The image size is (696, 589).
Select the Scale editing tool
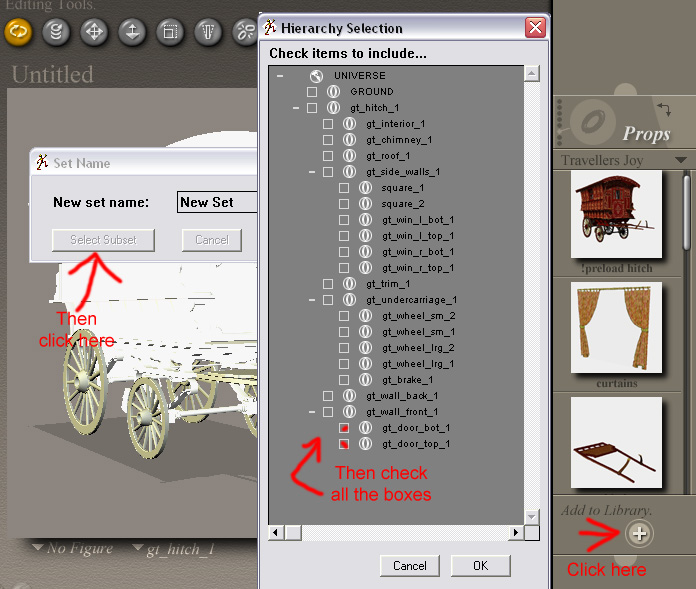point(170,32)
